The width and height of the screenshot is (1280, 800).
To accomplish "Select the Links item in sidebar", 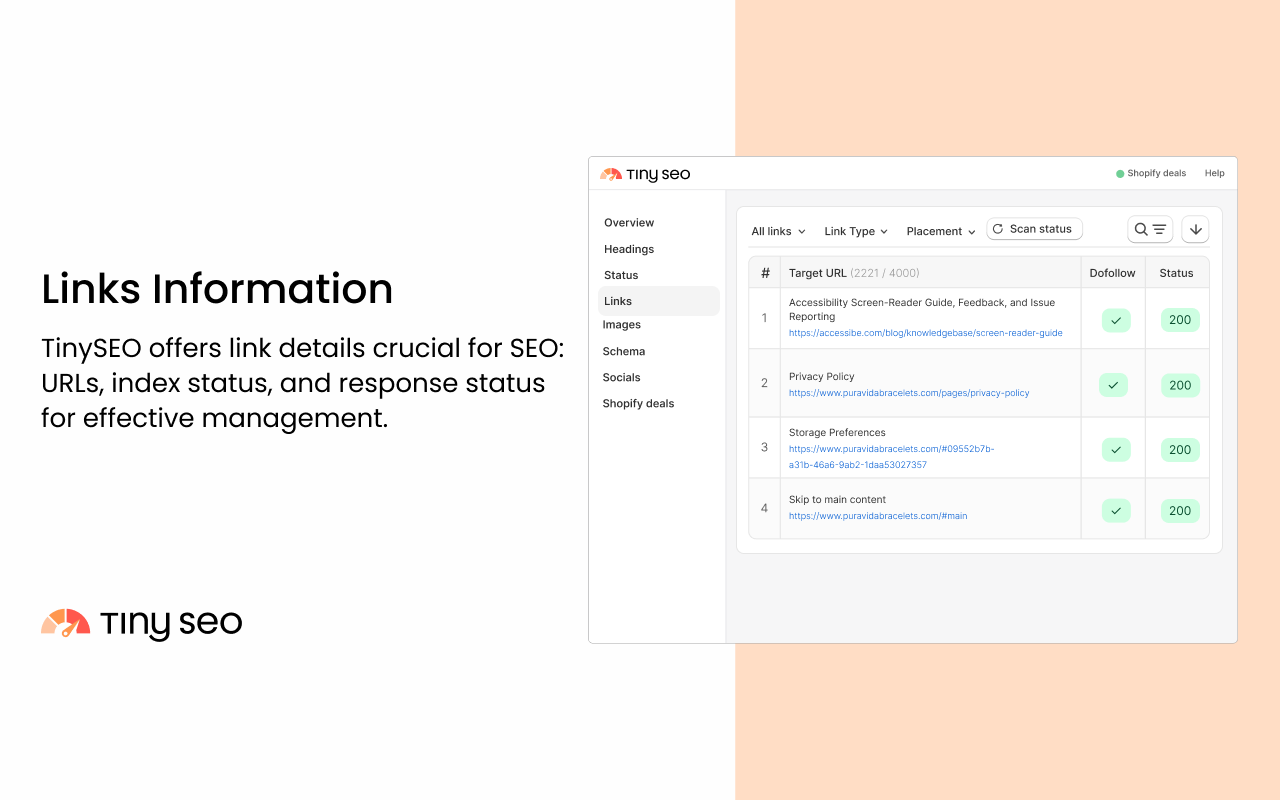I will 659,301.
